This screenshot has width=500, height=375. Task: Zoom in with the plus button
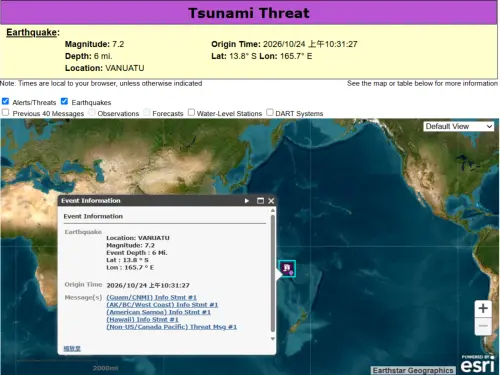[483, 308]
